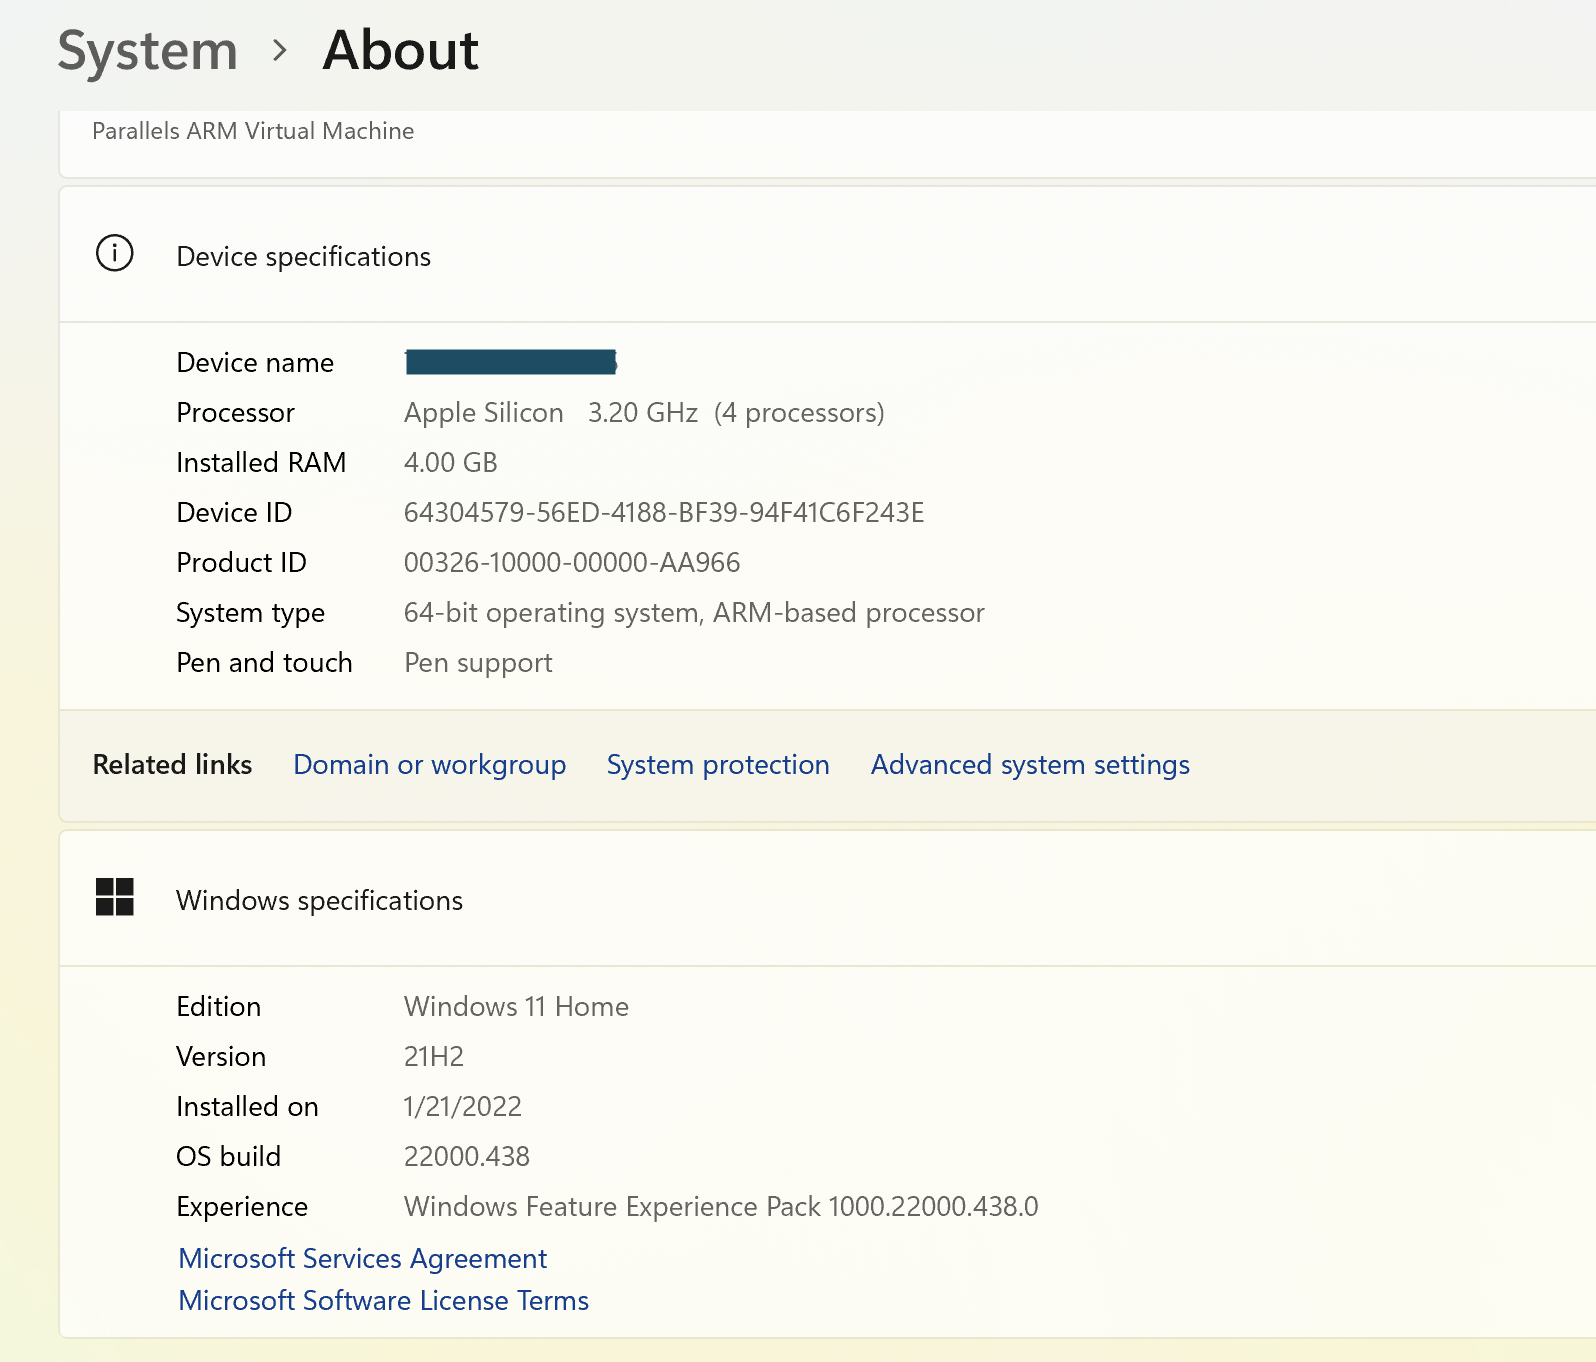Select 'Windows Feature Experience Pack' value
This screenshot has width=1596, height=1362.
721,1207
